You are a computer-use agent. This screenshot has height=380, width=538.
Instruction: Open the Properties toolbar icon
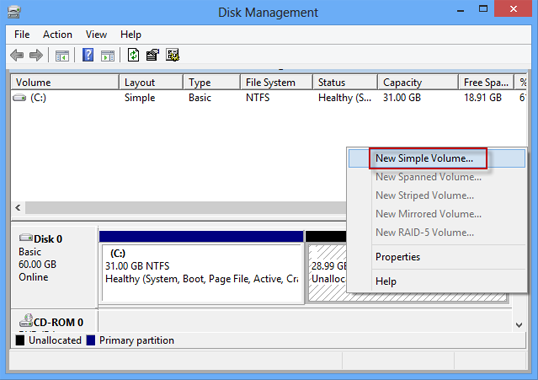click(152, 55)
